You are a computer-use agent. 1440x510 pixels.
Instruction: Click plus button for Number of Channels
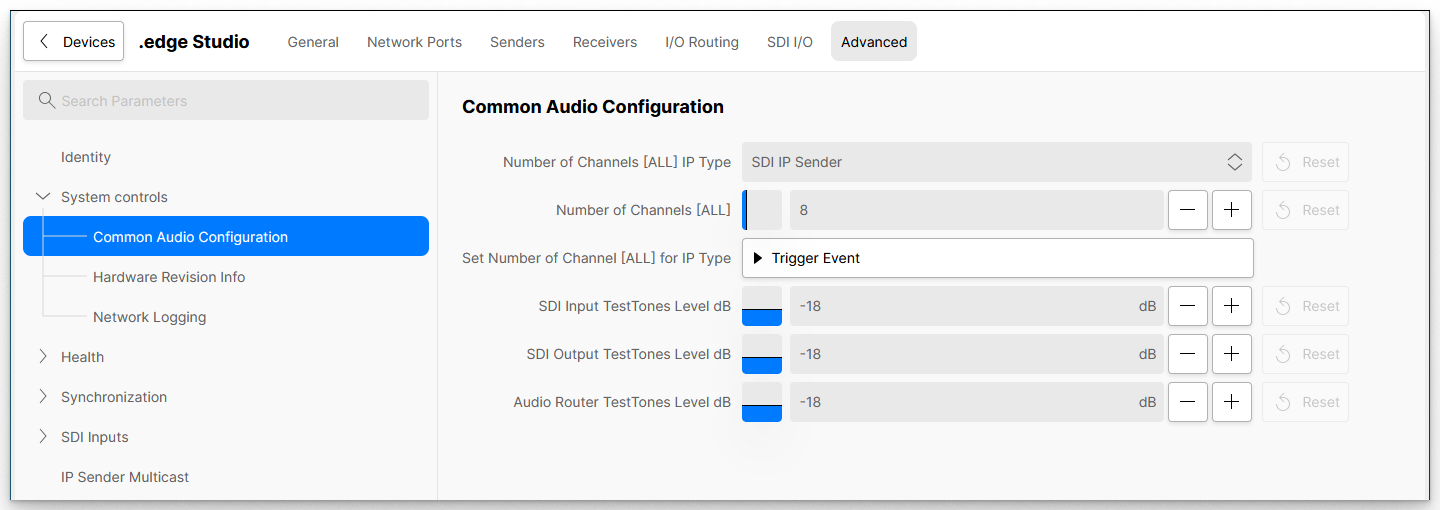[x=1231, y=210]
